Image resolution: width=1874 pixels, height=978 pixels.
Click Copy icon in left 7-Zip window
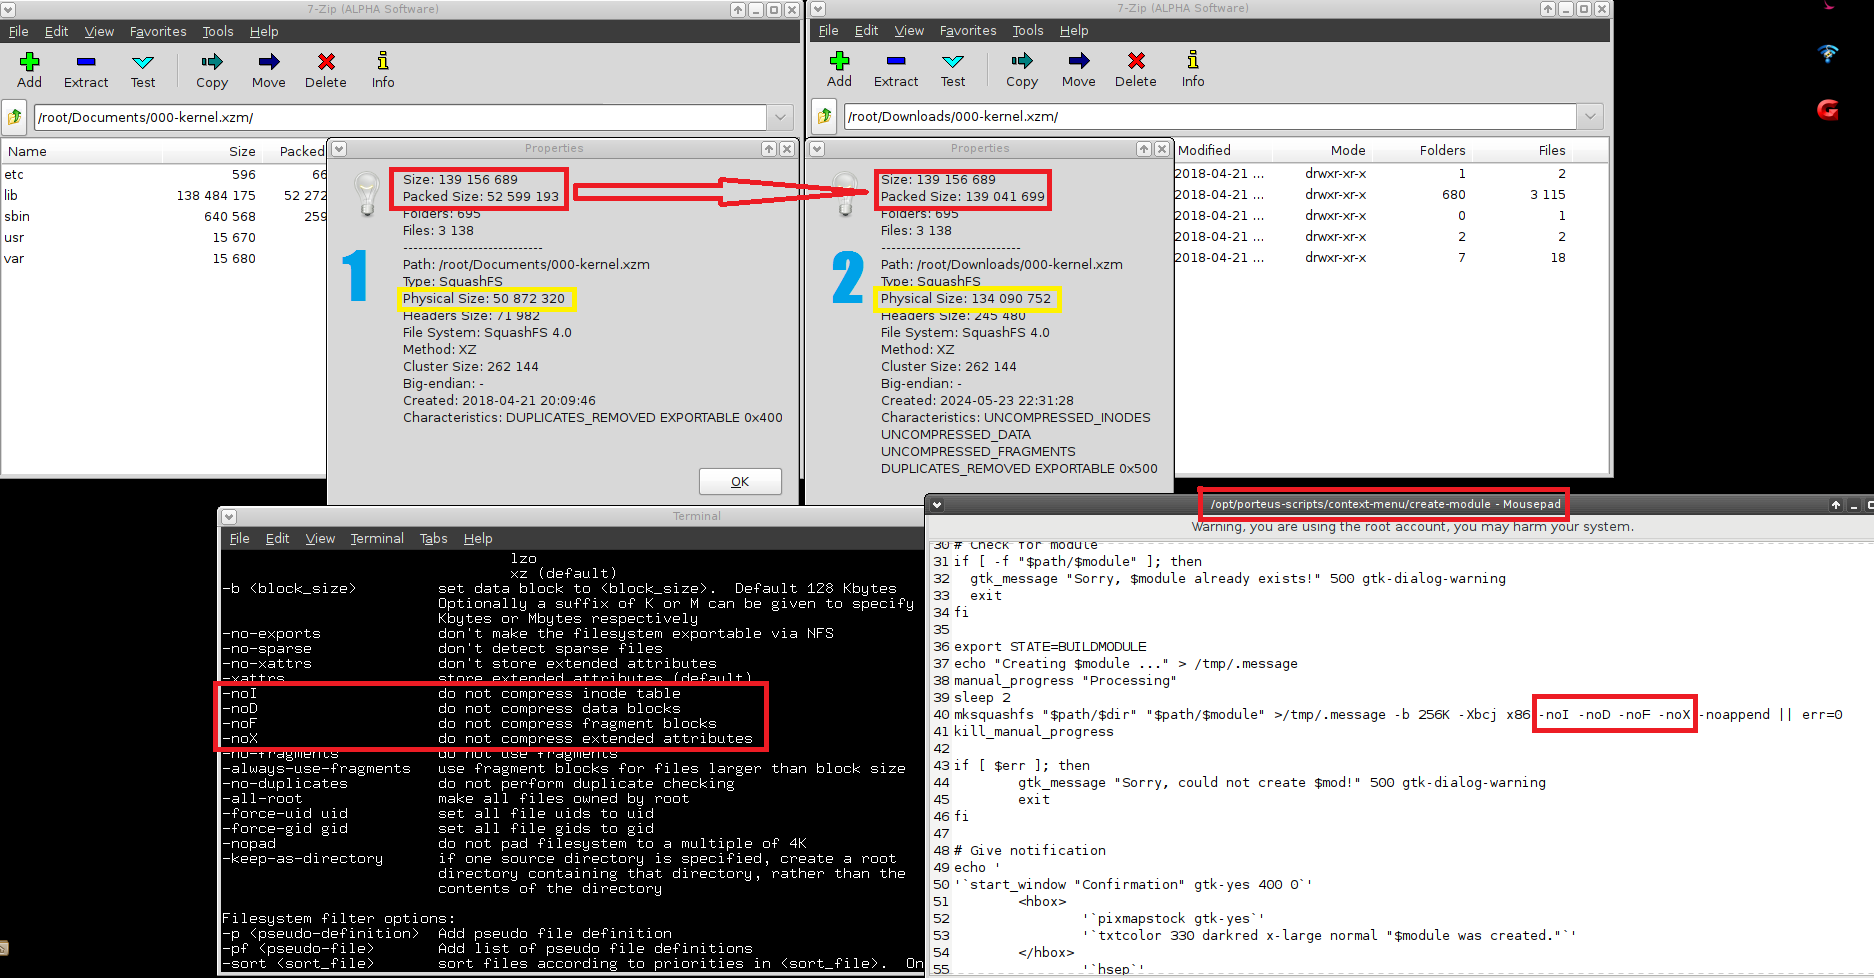(x=212, y=62)
